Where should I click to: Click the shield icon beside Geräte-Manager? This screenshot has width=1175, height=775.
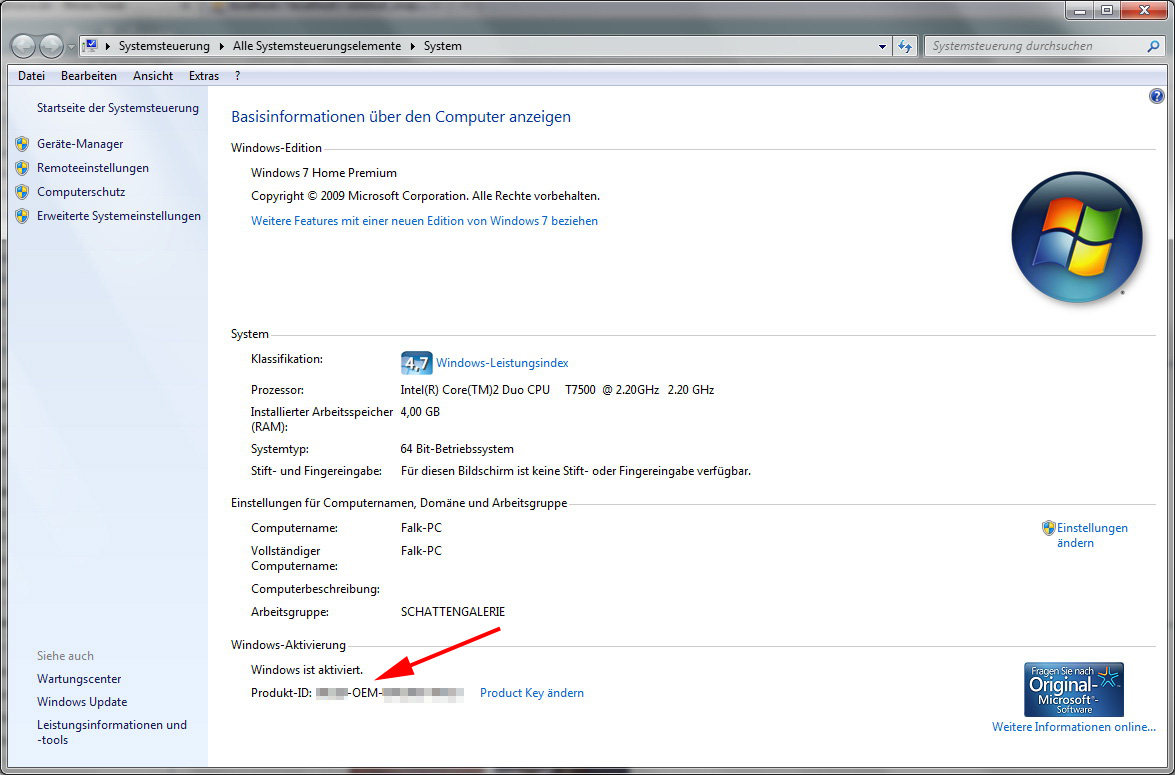(22, 144)
